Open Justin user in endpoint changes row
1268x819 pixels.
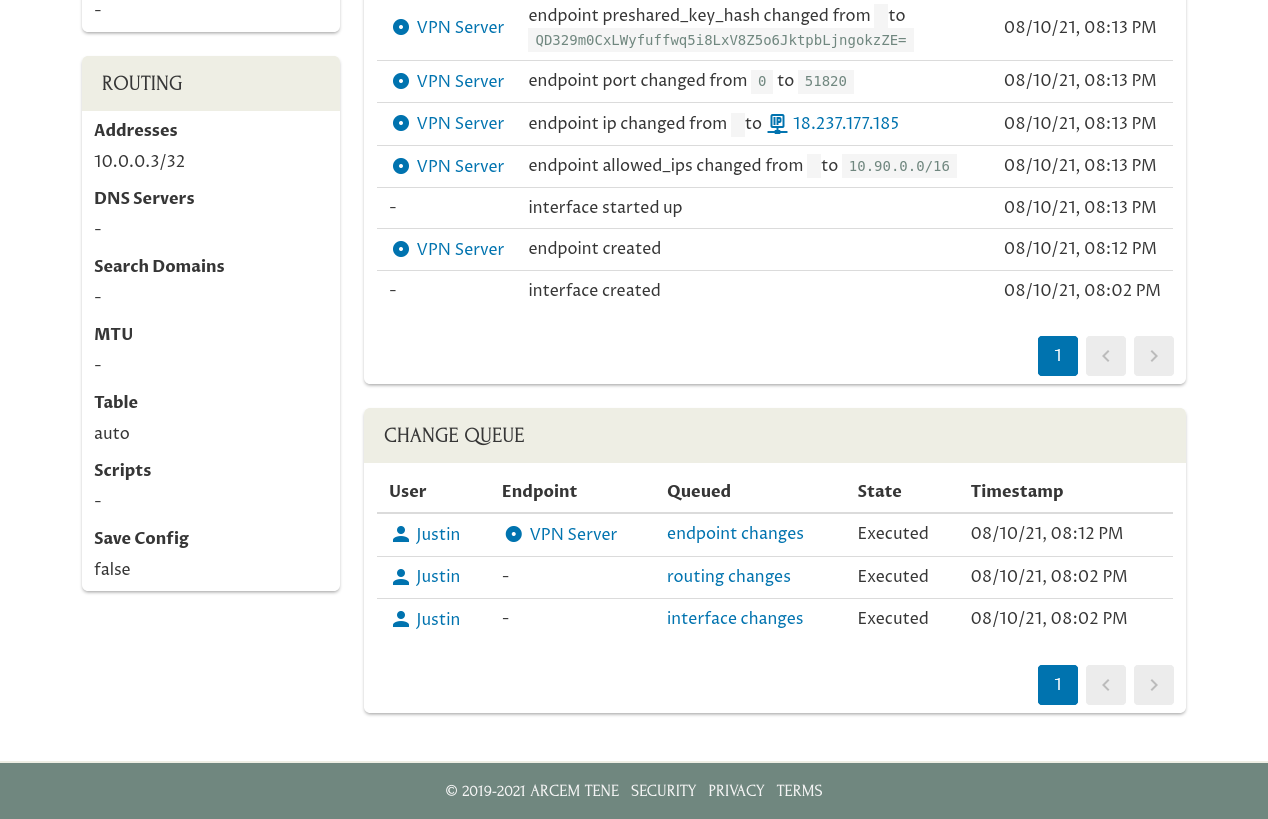click(x=438, y=535)
